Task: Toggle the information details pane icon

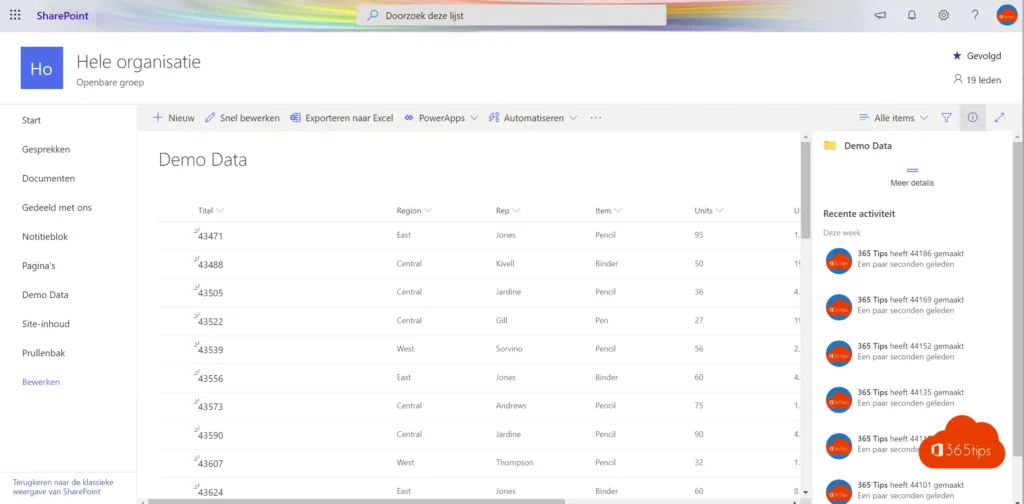Action: pos(972,118)
